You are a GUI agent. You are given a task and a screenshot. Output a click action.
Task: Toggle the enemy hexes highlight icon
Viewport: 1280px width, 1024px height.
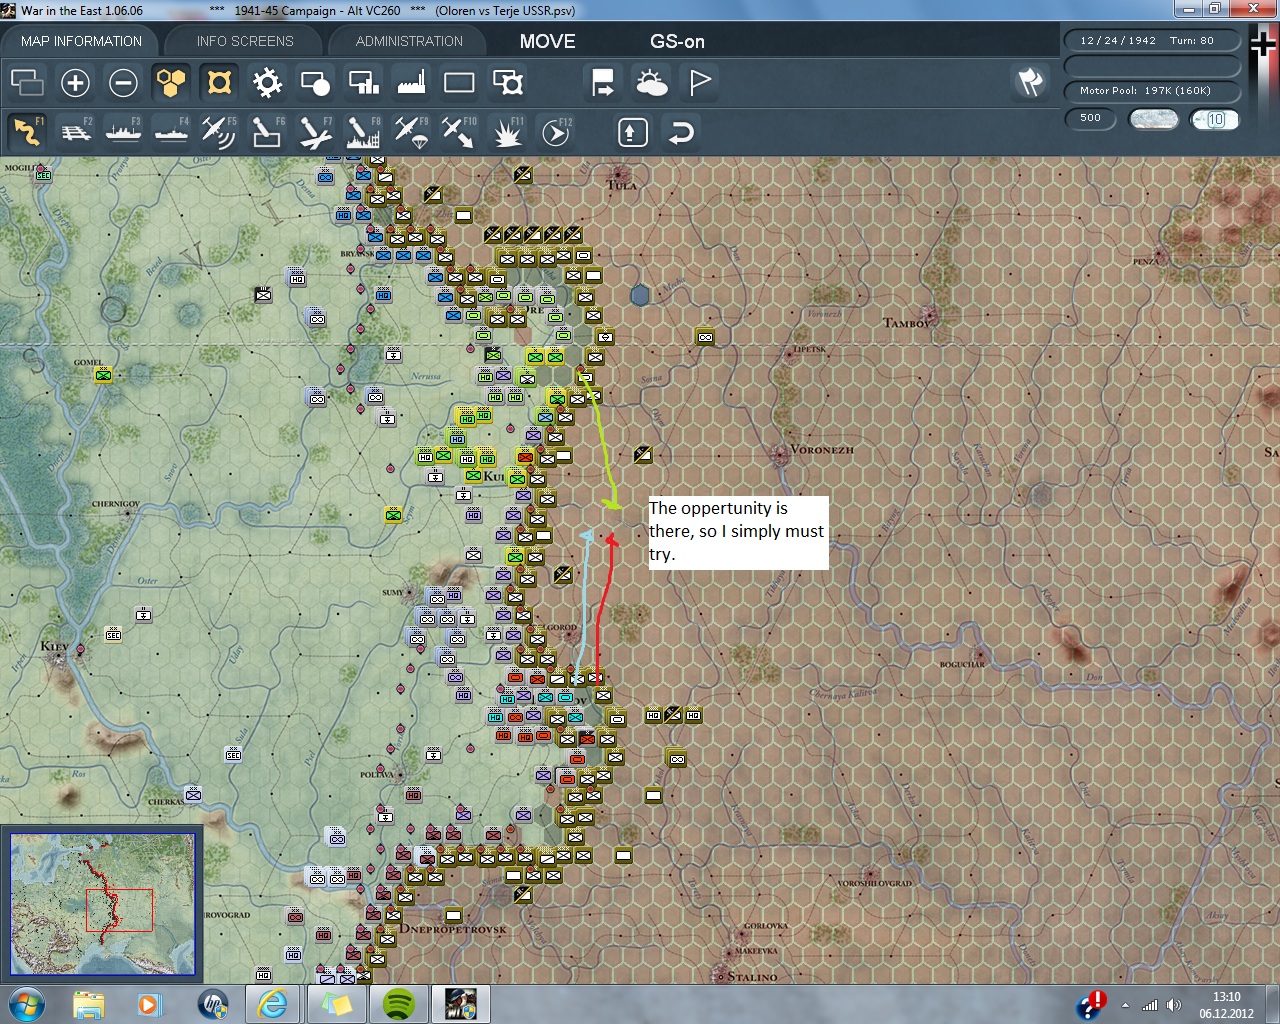point(219,82)
